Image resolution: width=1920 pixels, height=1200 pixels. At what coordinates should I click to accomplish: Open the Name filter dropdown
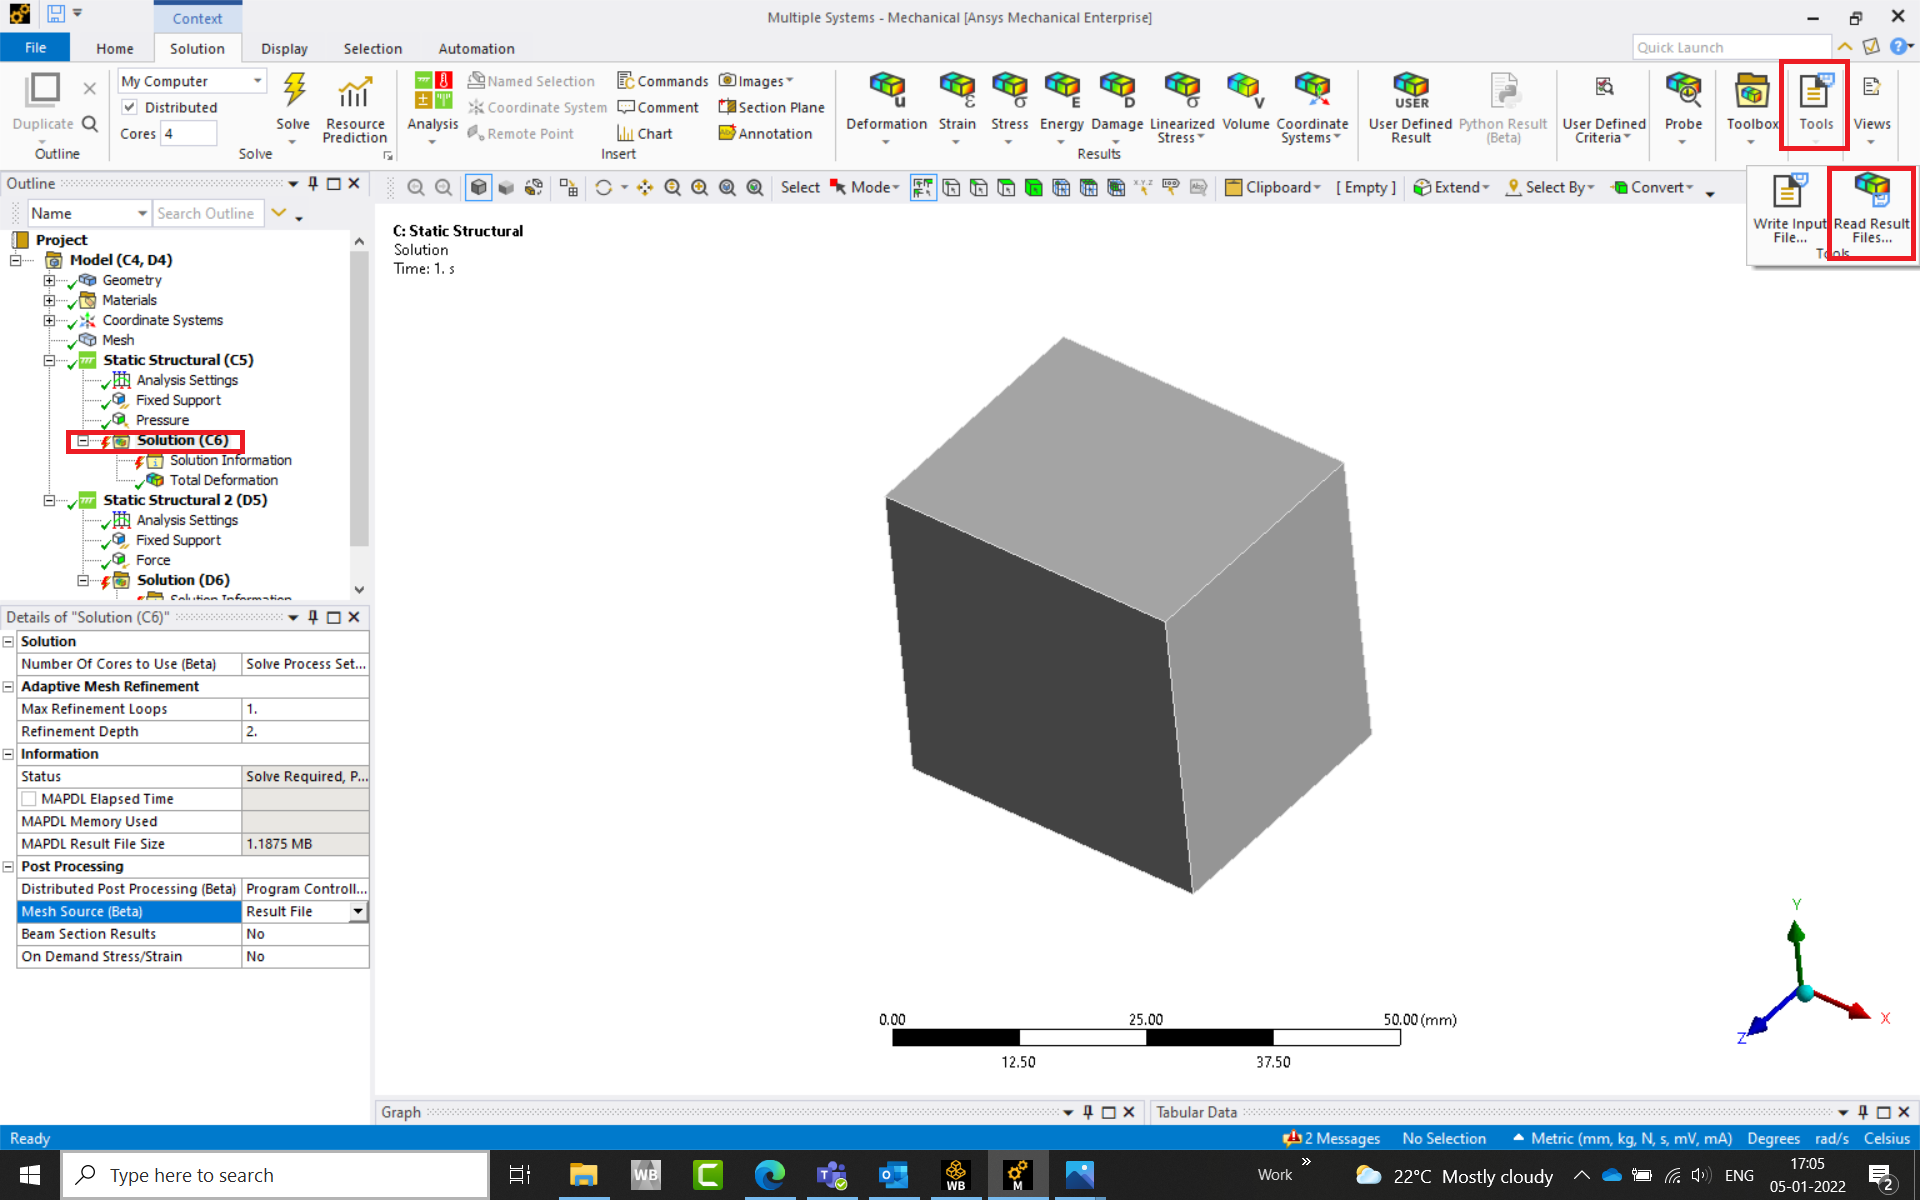[x=88, y=213]
